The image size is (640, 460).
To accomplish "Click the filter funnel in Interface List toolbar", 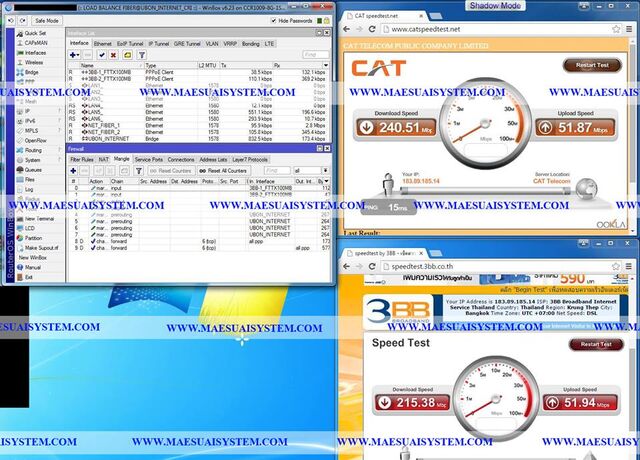I will pyautogui.click(x=141, y=55).
